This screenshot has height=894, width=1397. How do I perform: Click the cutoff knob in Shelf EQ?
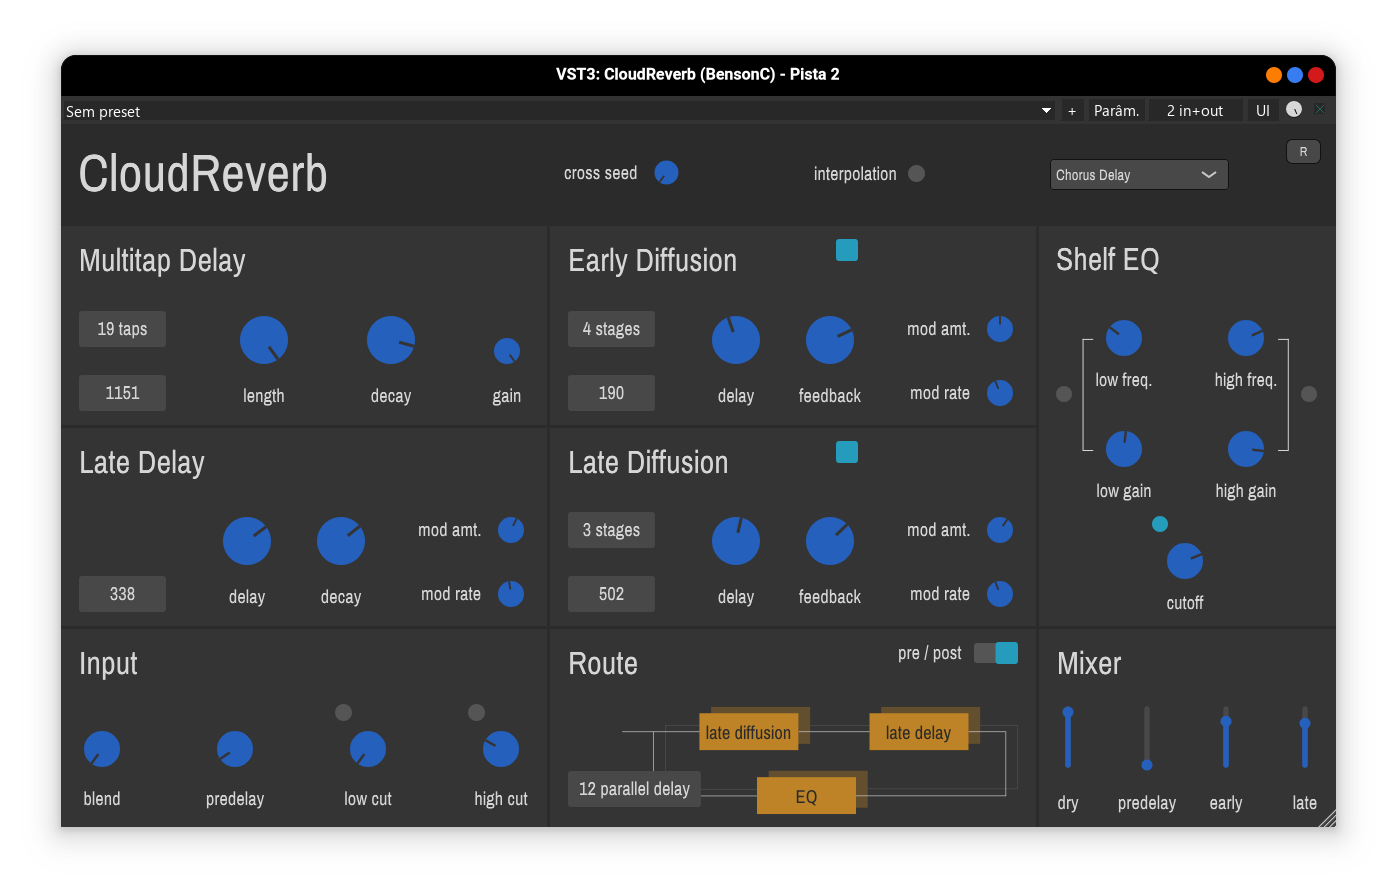(x=1184, y=561)
